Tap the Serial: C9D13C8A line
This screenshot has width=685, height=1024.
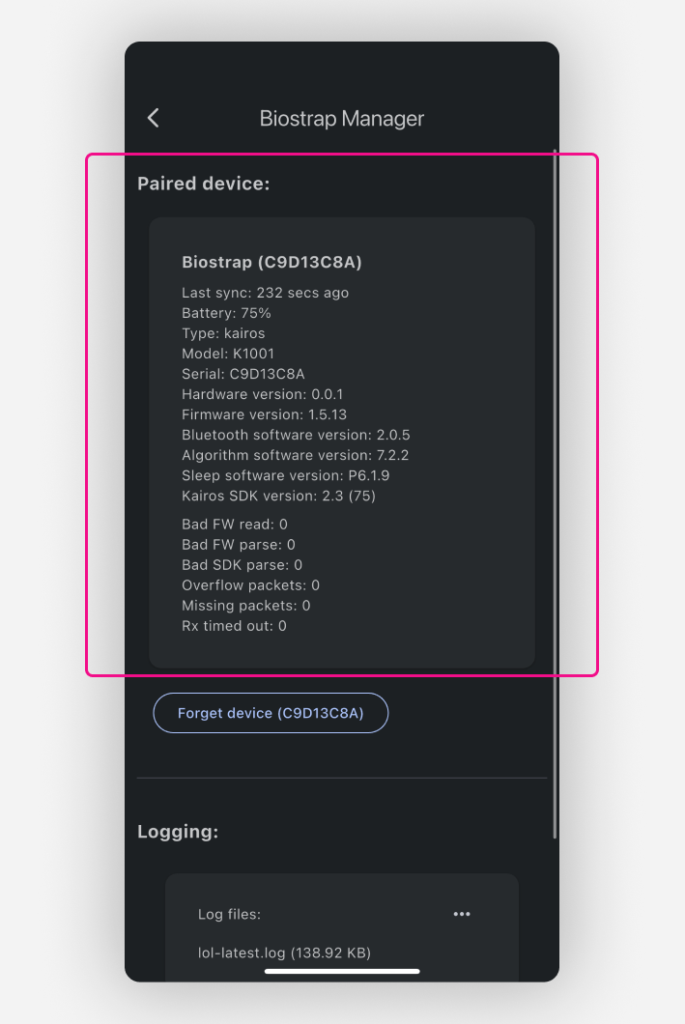pyautogui.click(x=243, y=374)
